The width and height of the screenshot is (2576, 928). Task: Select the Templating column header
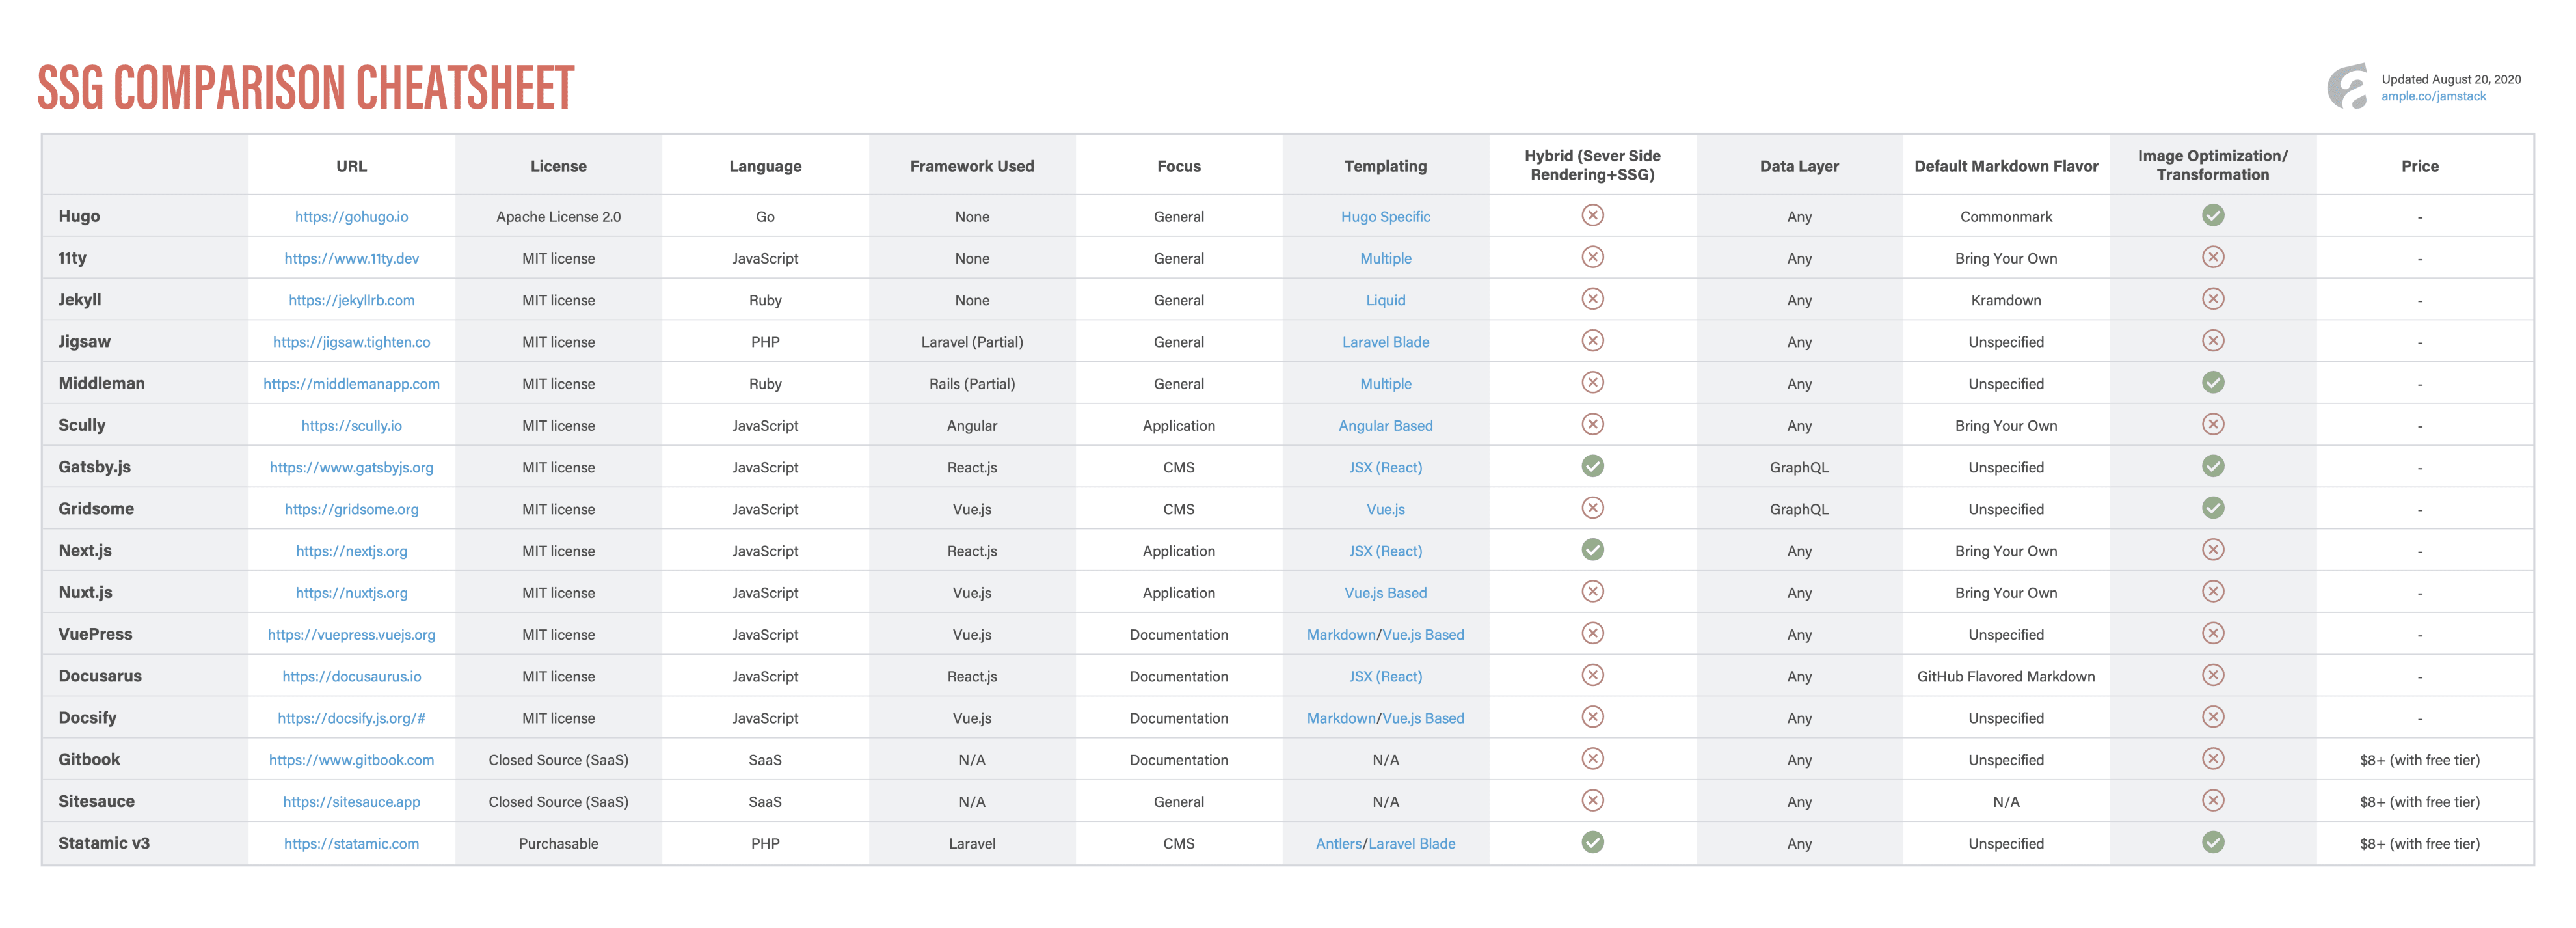click(1385, 166)
